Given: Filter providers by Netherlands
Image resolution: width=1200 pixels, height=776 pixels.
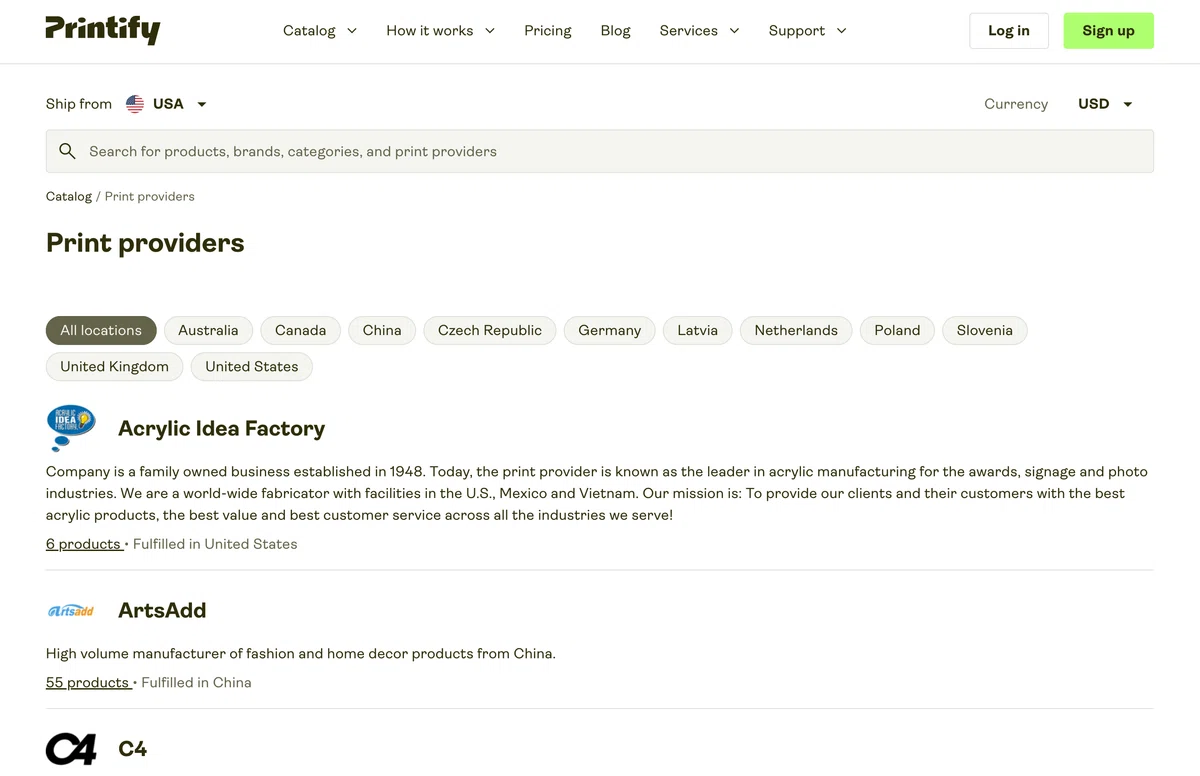Looking at the screenshot, I should 796,330.
